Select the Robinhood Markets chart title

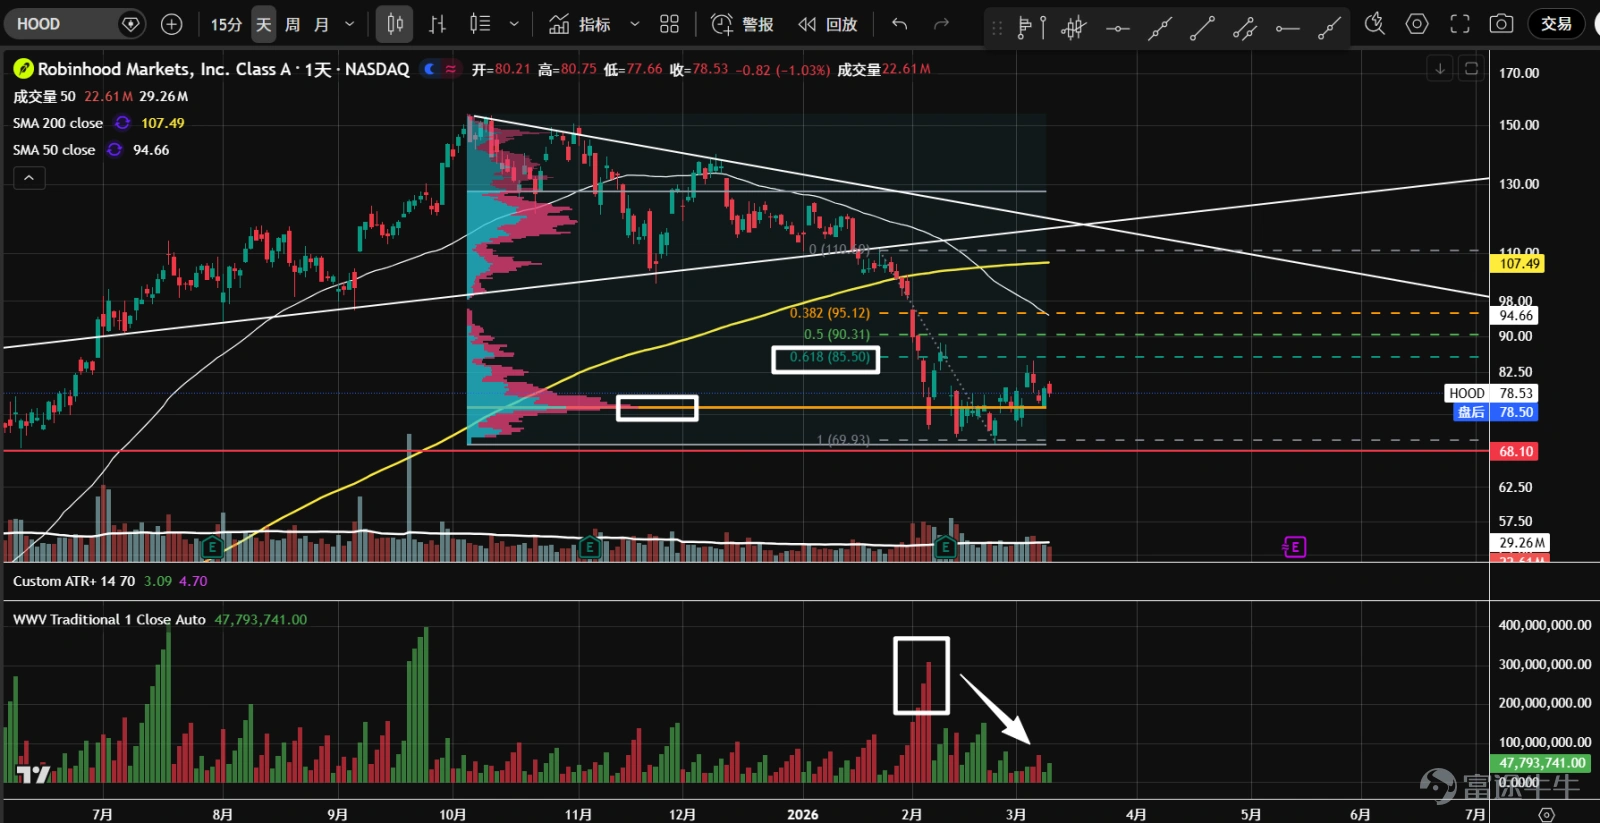223,69
